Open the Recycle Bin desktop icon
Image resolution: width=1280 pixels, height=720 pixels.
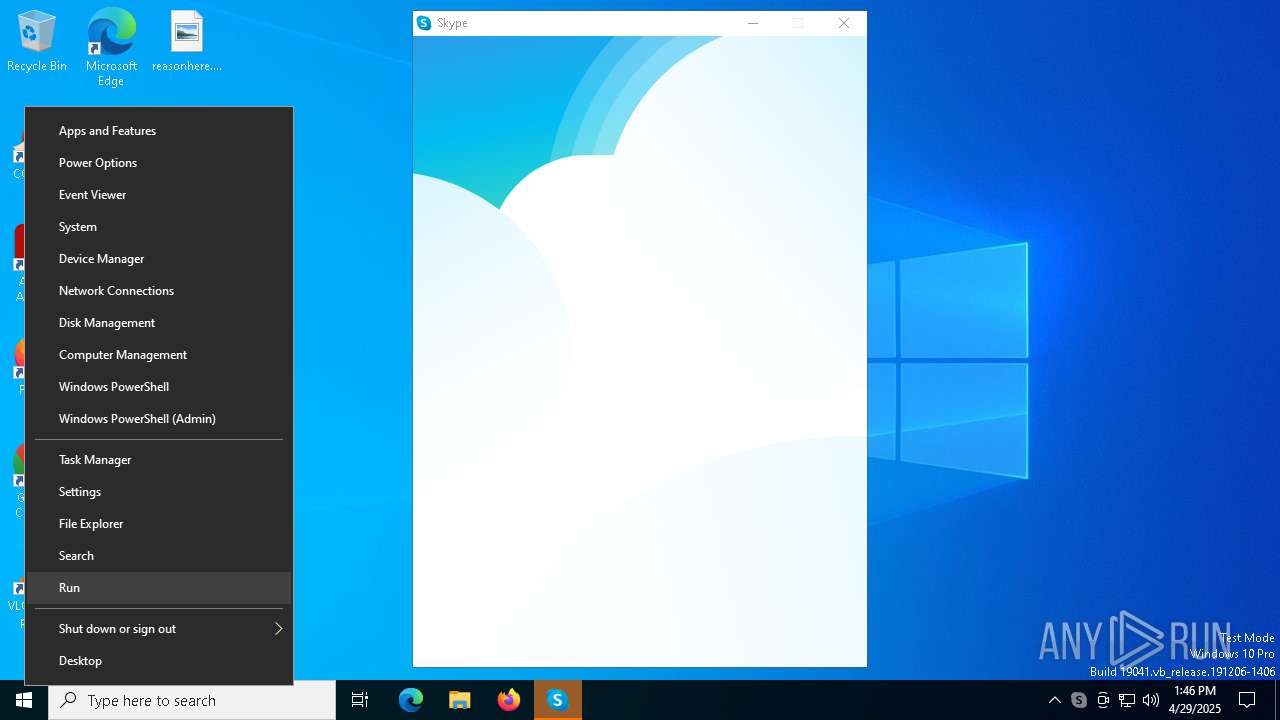point(37,42)
